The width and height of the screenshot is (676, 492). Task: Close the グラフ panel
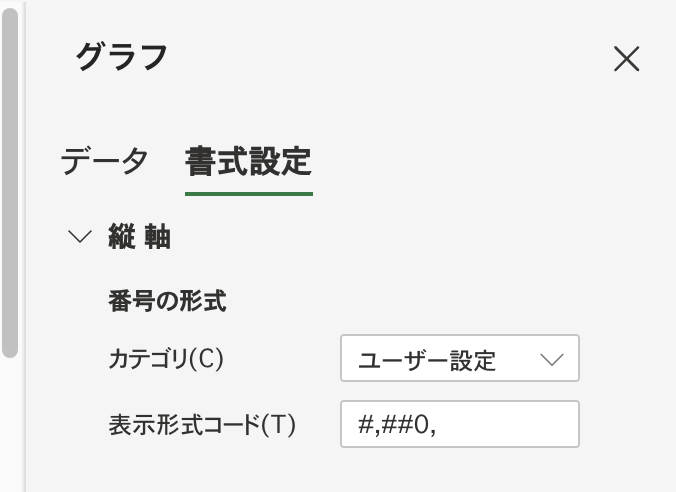626,59
